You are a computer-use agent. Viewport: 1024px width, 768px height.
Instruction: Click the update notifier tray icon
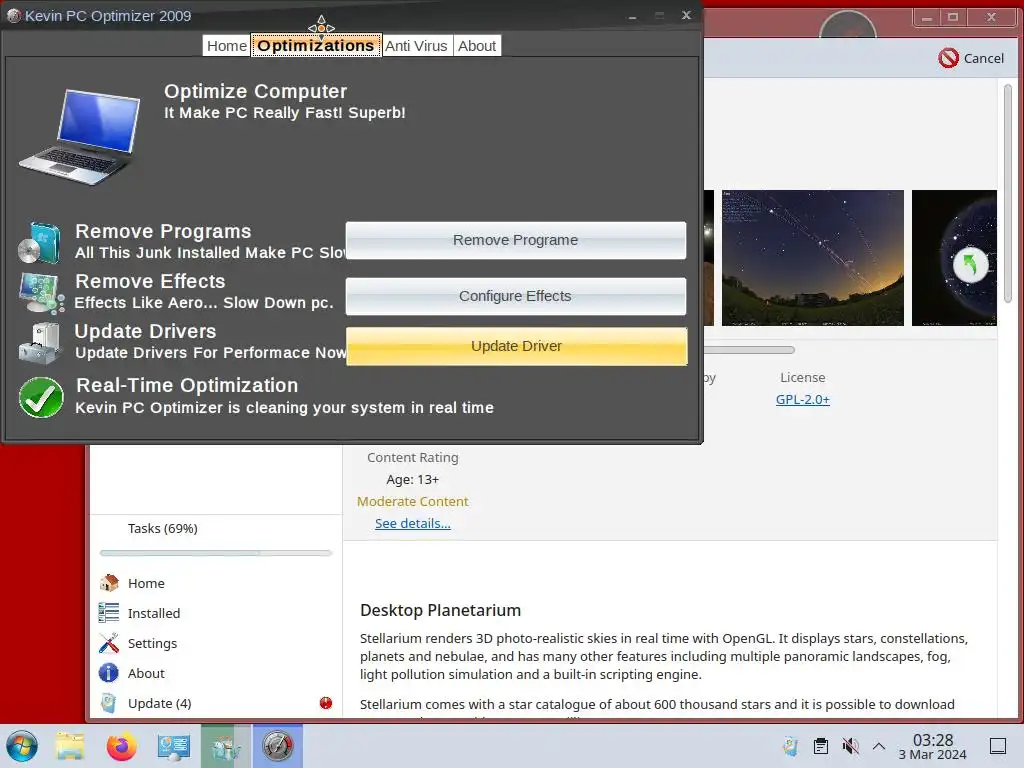click(790, 746)
